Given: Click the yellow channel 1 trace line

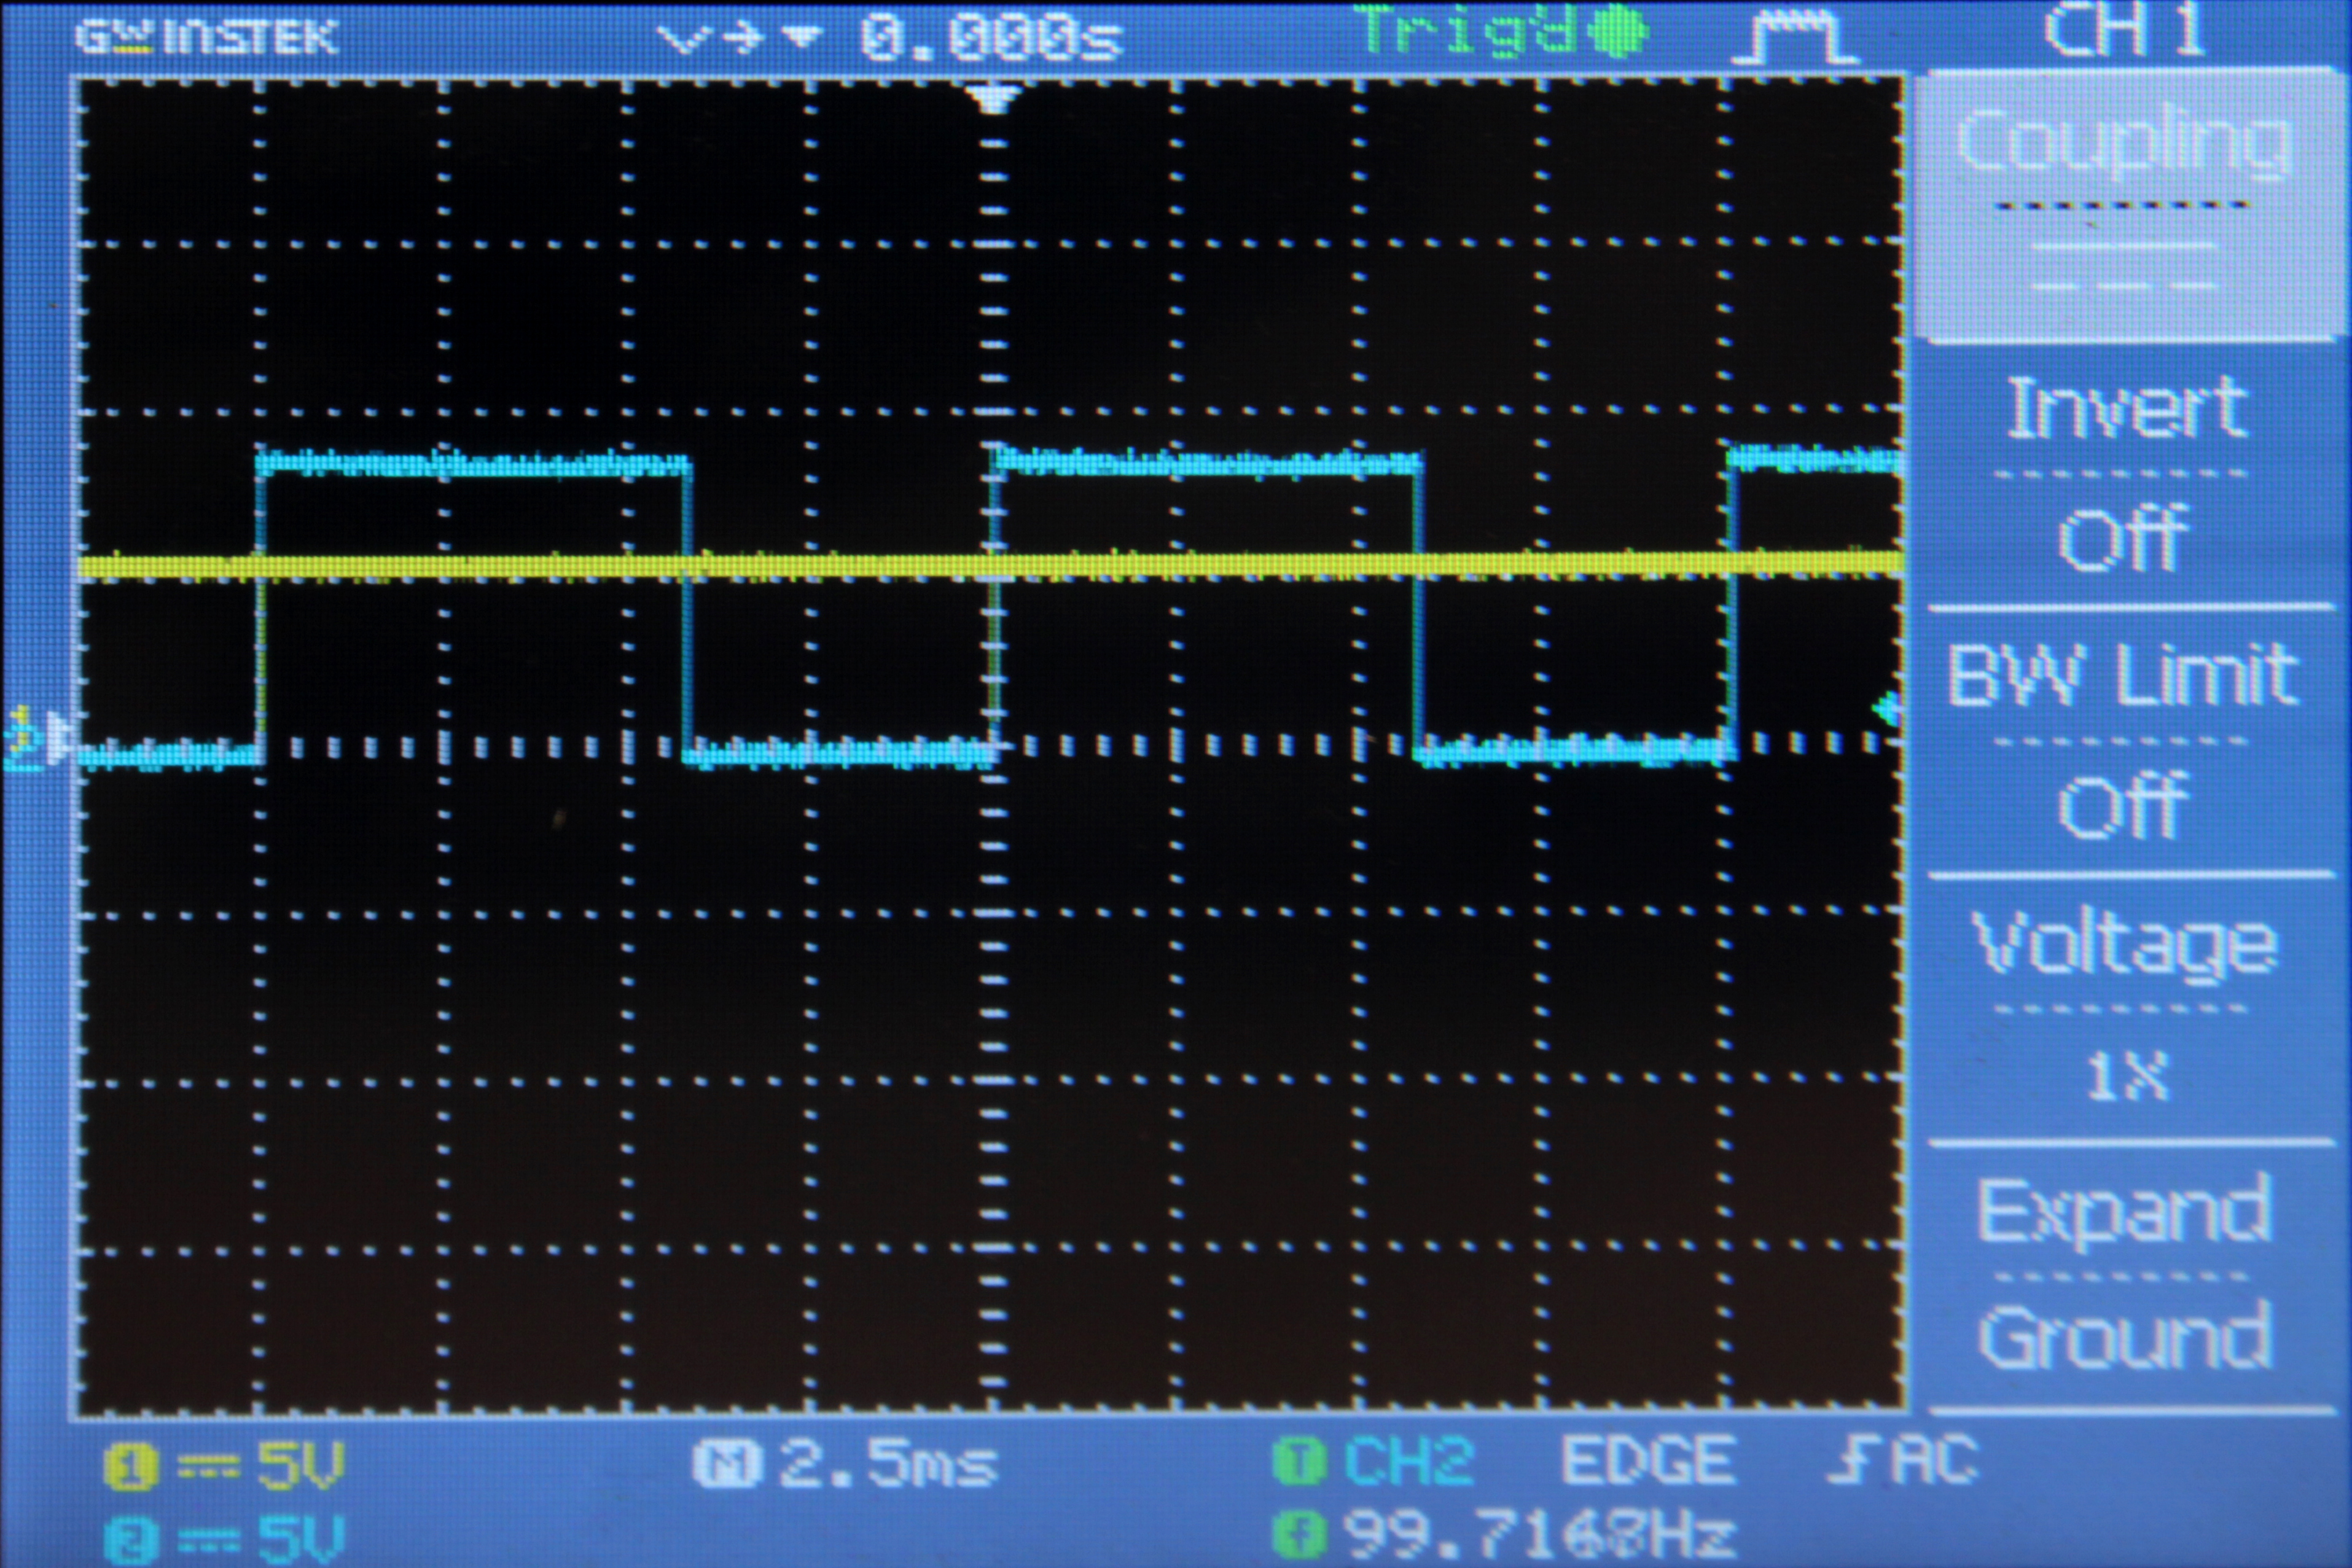Looking at the screenshot, I should [x=990, y=566].
